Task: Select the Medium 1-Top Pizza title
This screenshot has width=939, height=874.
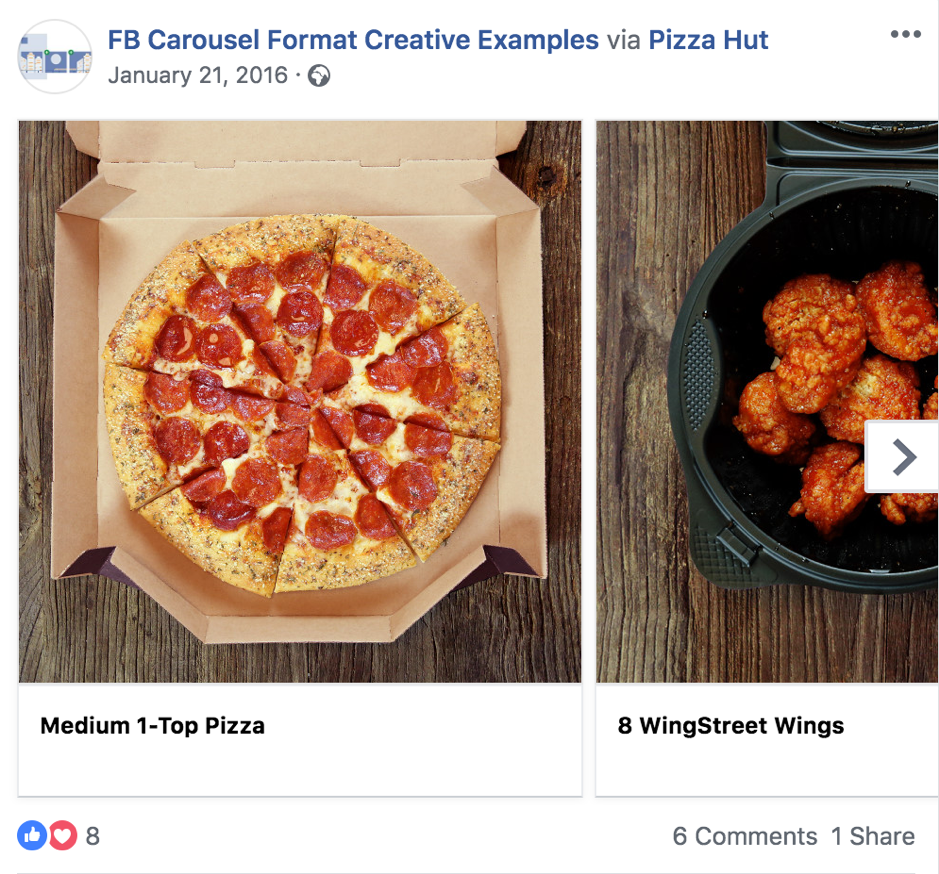Action: [x=152, y=726]
